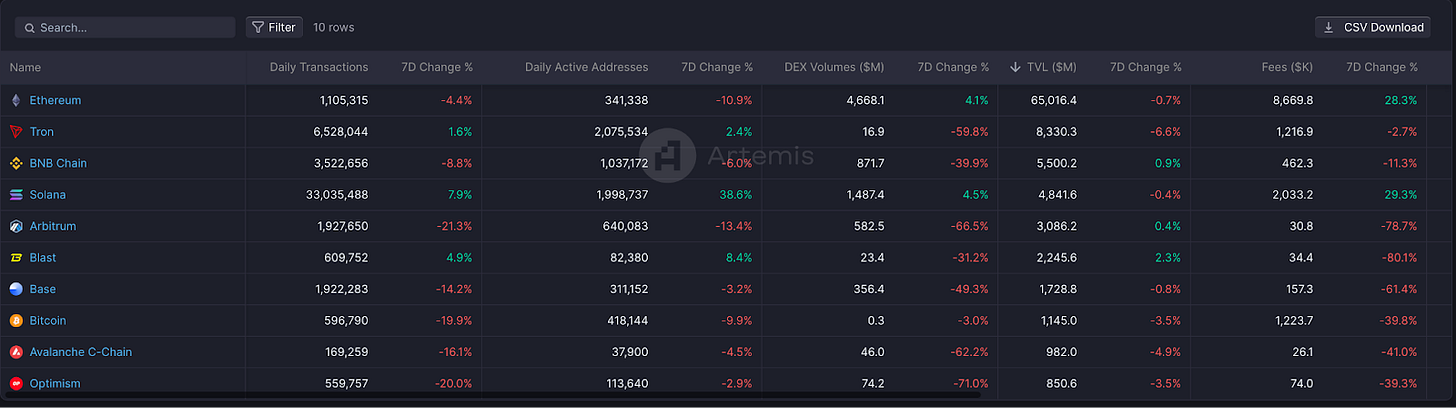Sort by Fees ($K) column header
Viewport: 1456px width, 408px height.
point(1287,67)
